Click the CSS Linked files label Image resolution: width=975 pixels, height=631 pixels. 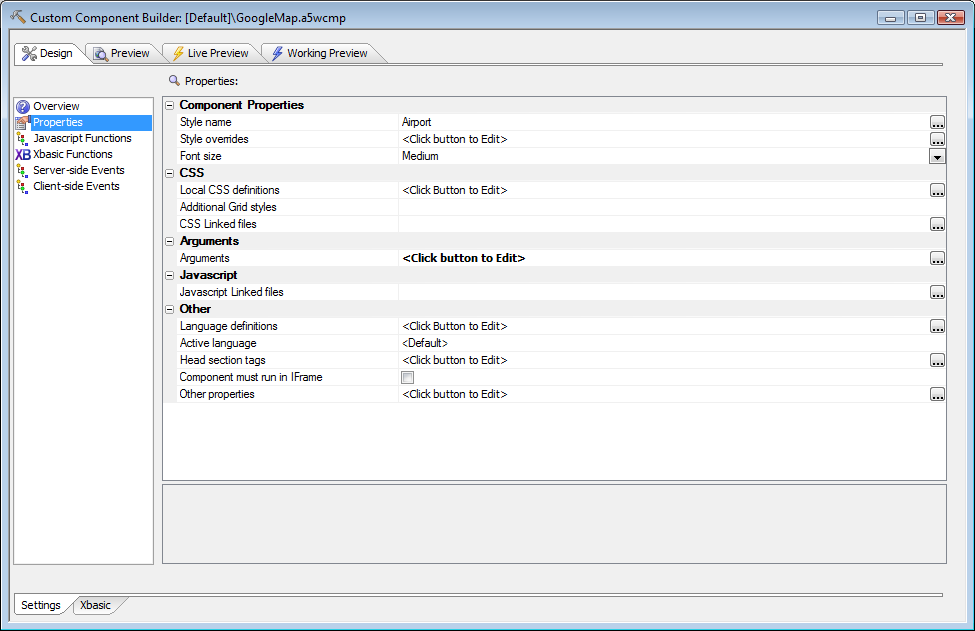(x=218, y=224)
